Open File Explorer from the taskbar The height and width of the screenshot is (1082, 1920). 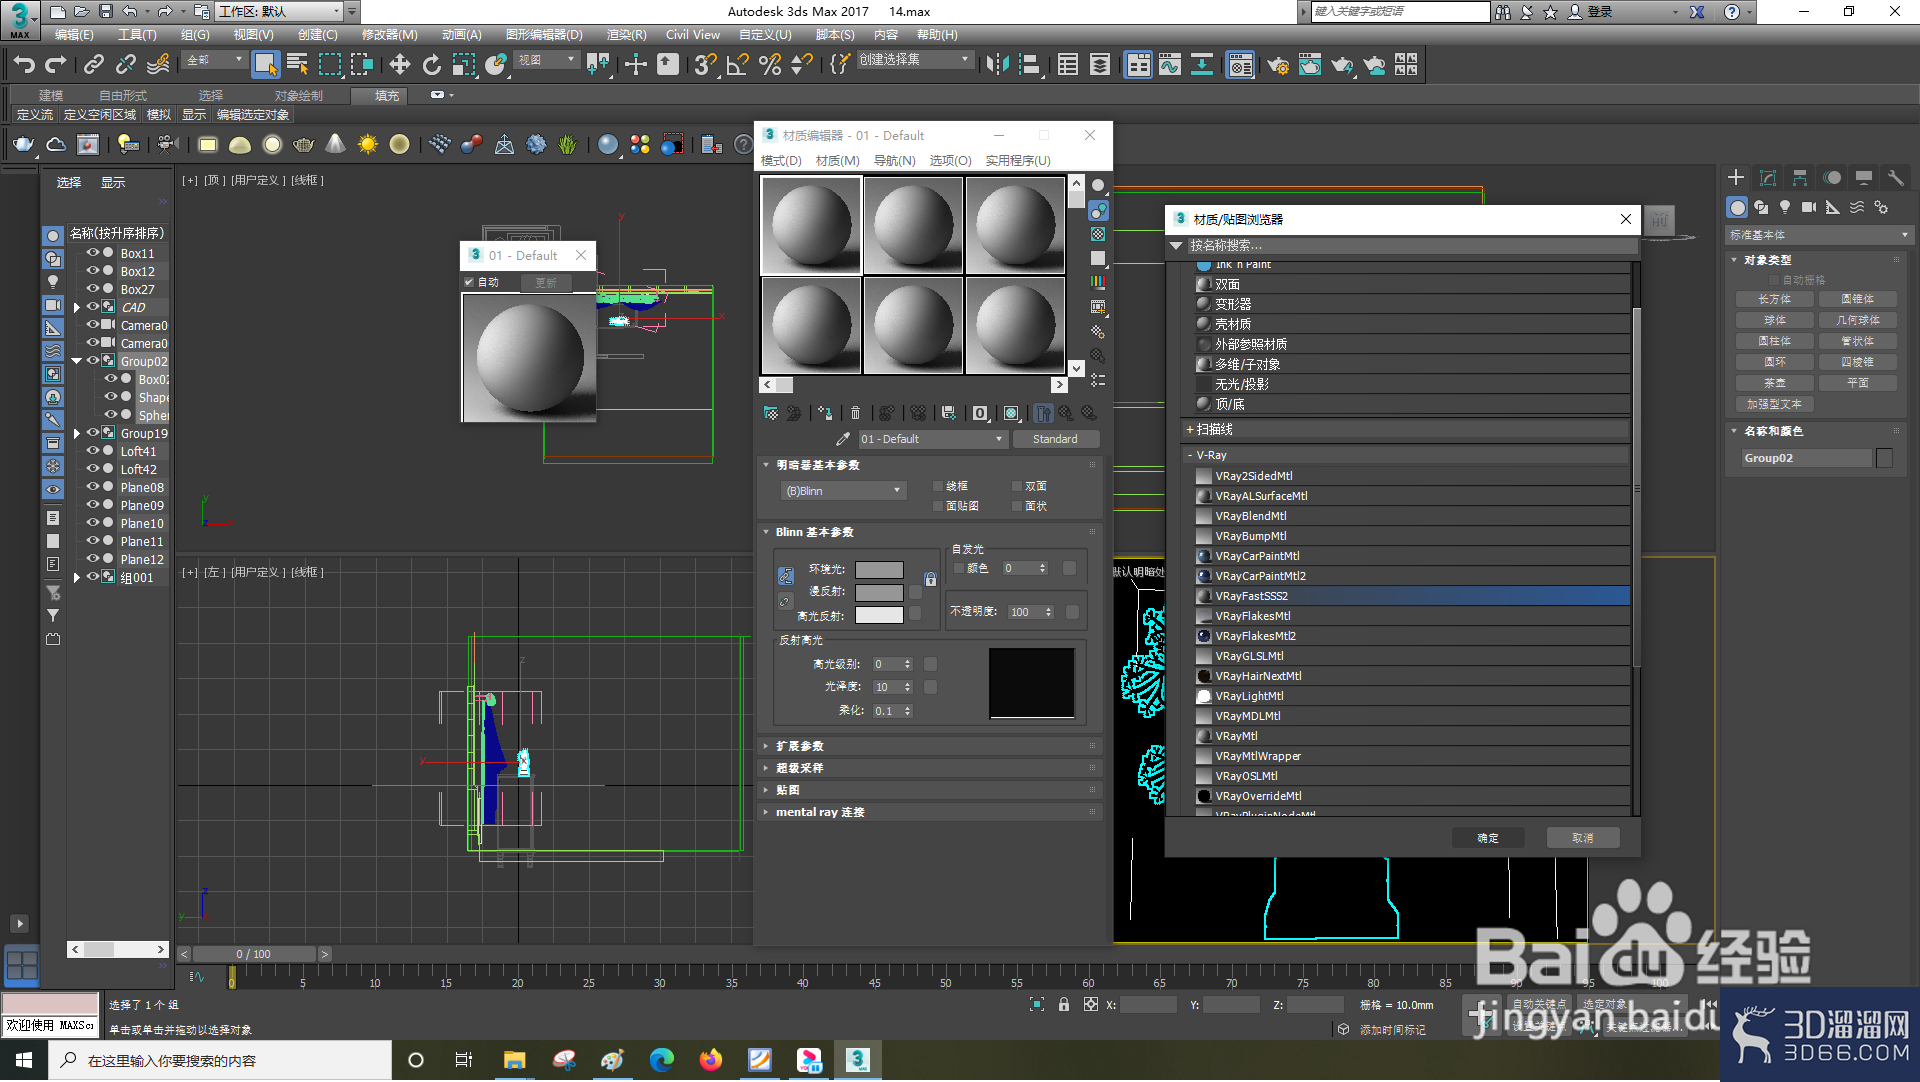pos(515,1060)
